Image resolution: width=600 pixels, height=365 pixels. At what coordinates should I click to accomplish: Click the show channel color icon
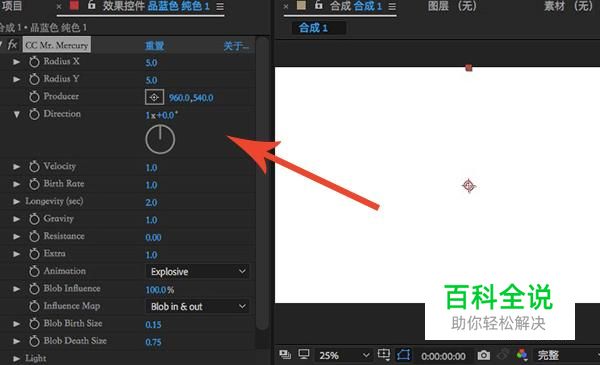pyautogui.click(x=522, y=355)
